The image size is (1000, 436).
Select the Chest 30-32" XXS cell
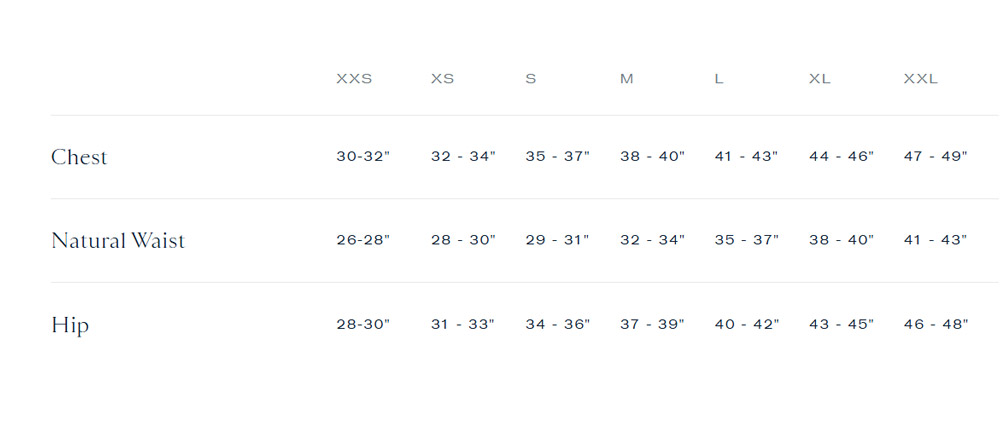click(x=363, y=156)
